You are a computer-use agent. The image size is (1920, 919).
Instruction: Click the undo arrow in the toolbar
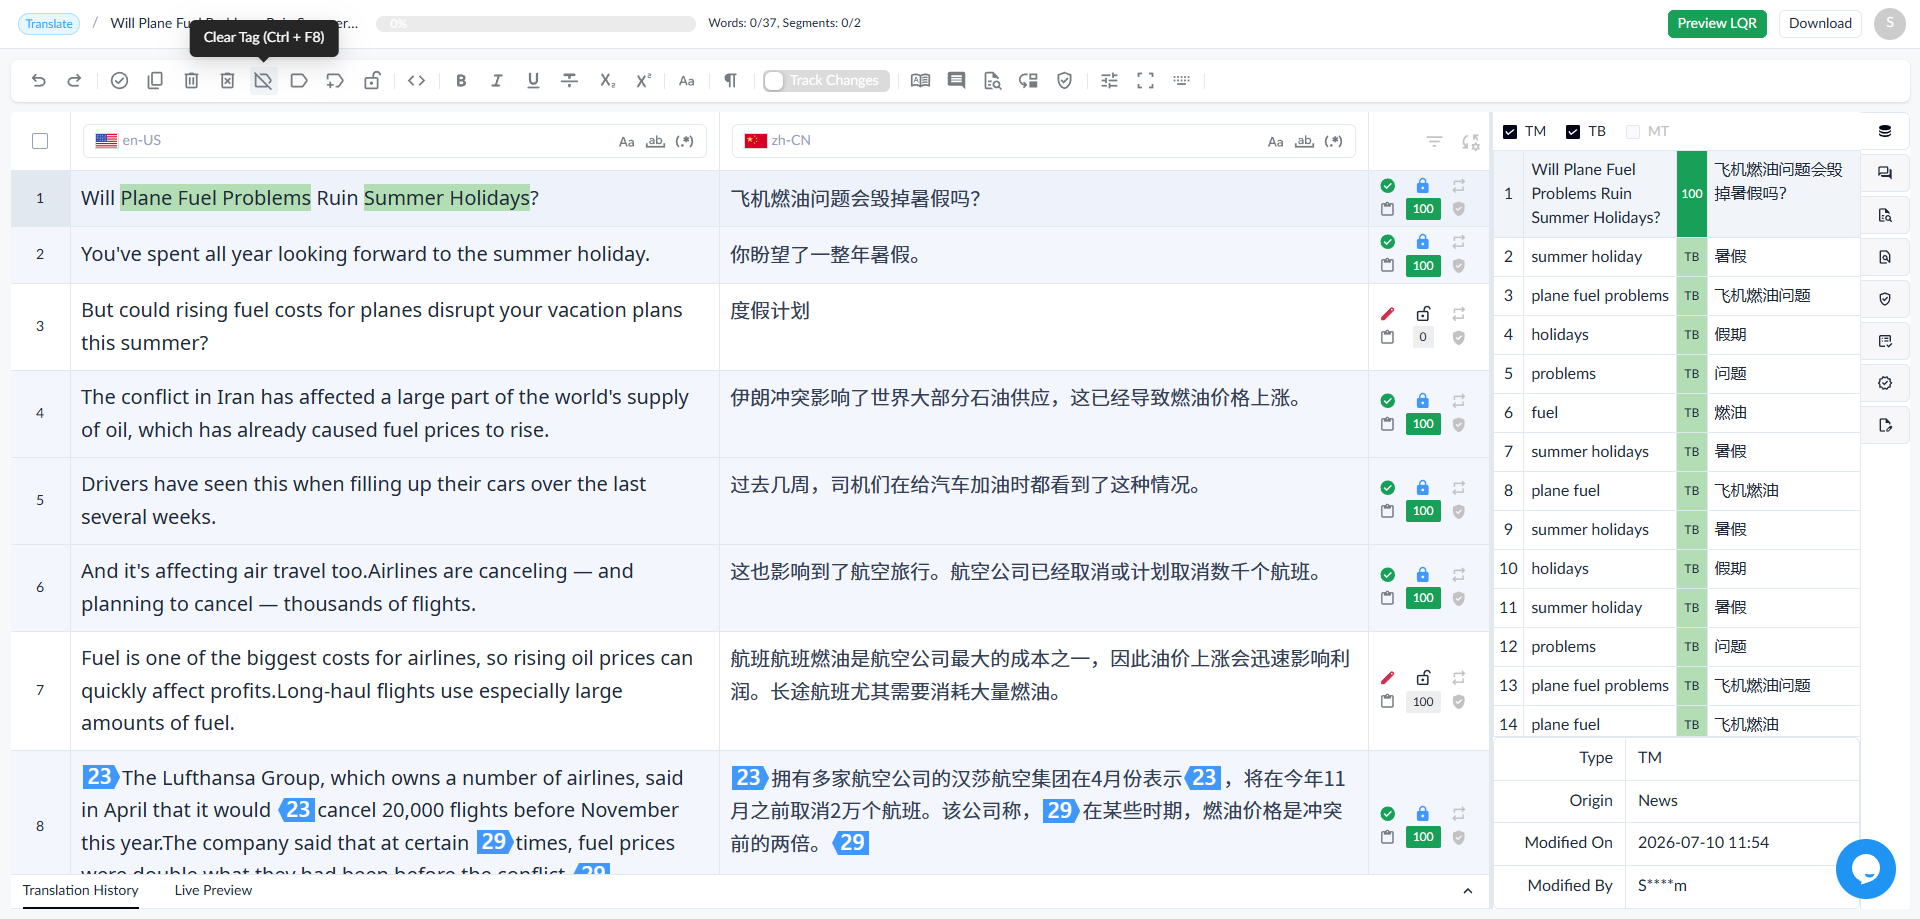click(x=39, y=81)
